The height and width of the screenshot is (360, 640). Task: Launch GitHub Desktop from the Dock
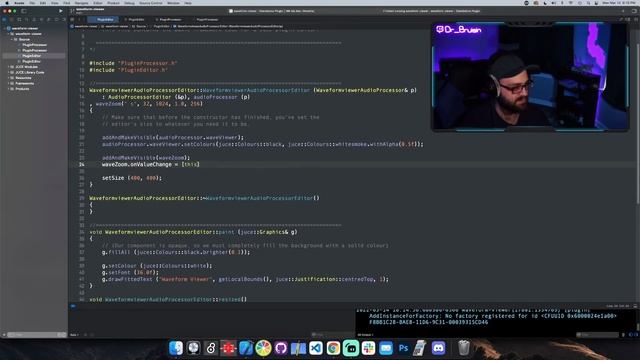tap(281, 348)
